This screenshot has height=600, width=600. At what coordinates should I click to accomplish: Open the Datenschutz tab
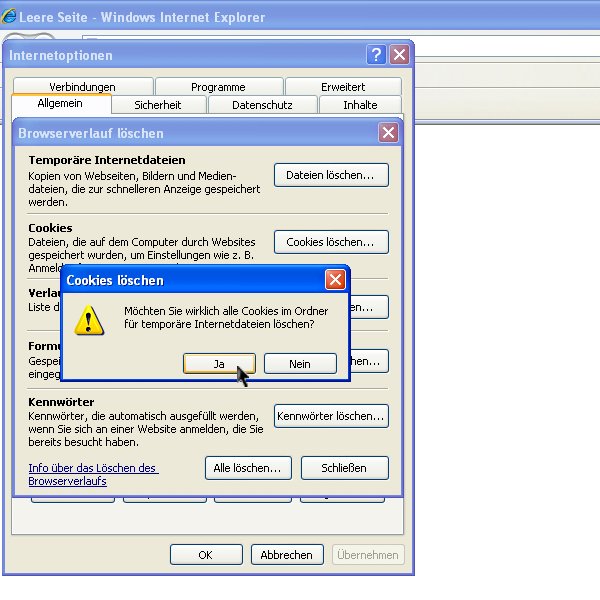click(262, 105)
